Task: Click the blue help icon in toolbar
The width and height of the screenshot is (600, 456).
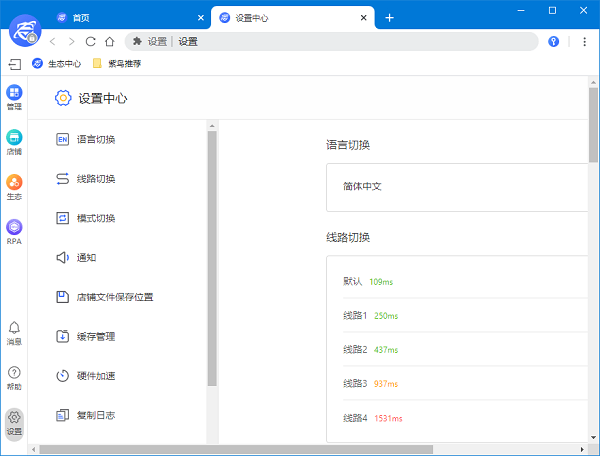Action: (553, 41)
